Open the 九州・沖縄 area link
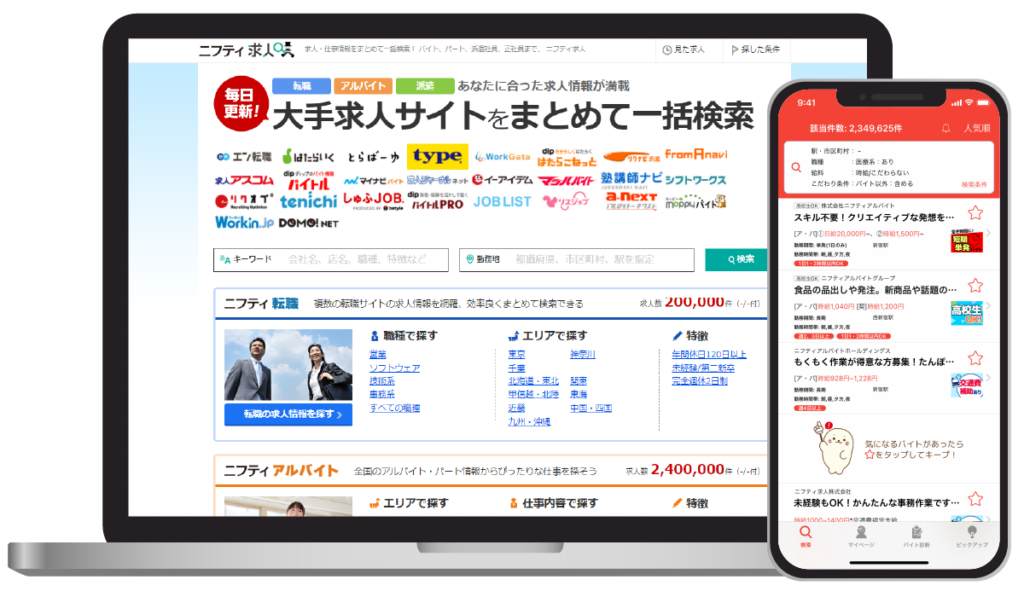The image size is (1024, 597). (x=529, y=422)
